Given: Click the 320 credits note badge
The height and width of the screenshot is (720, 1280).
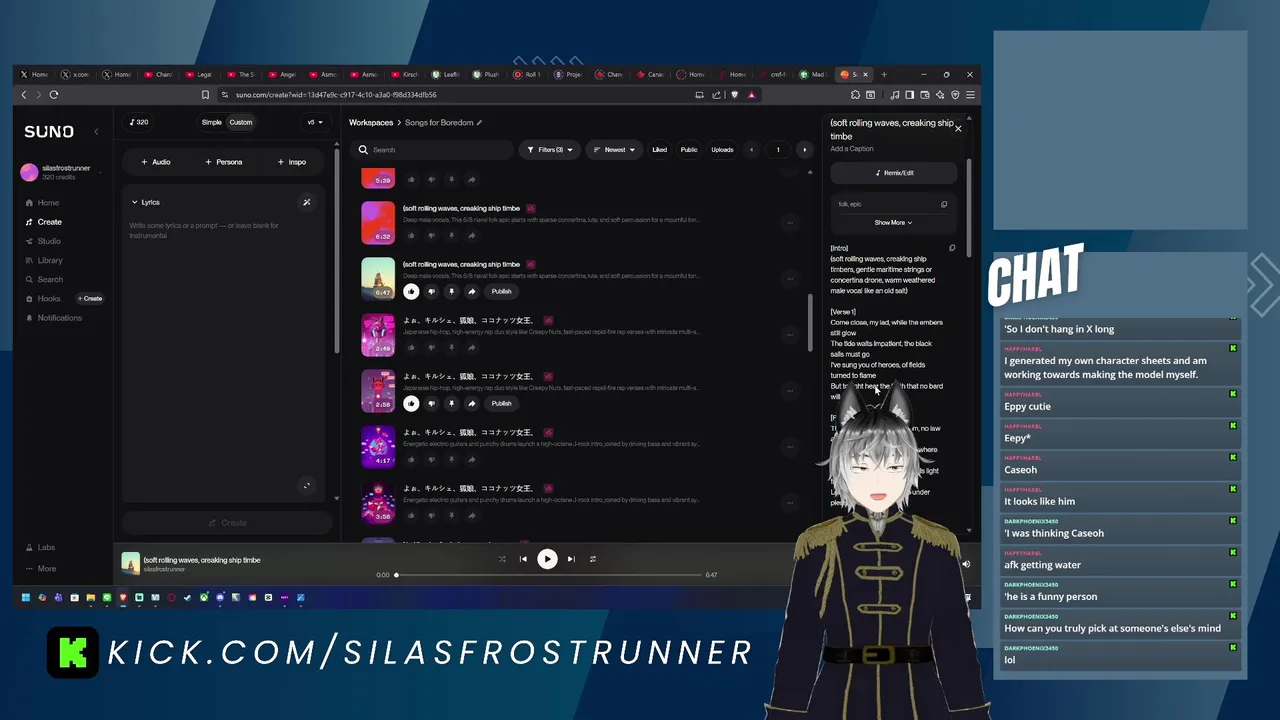Looking at the screenshot, I should pyautogui.click(x=139, y=122).
